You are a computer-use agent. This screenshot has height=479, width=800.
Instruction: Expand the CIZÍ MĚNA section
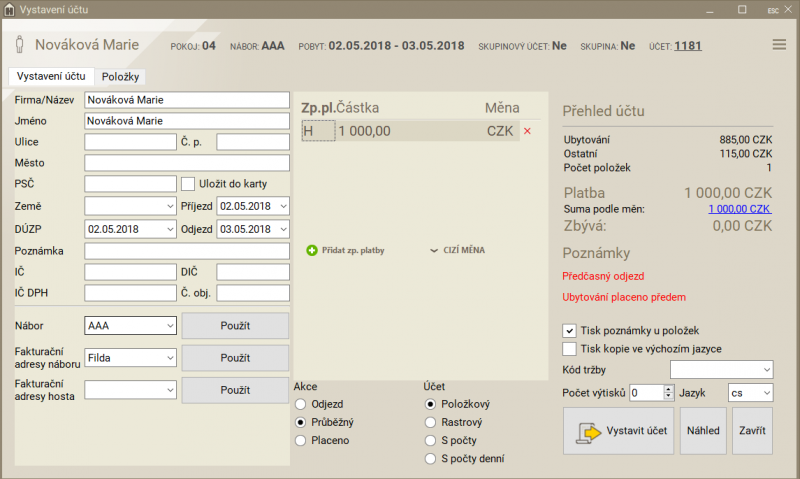pyautogui.click(x=457, y=250)
